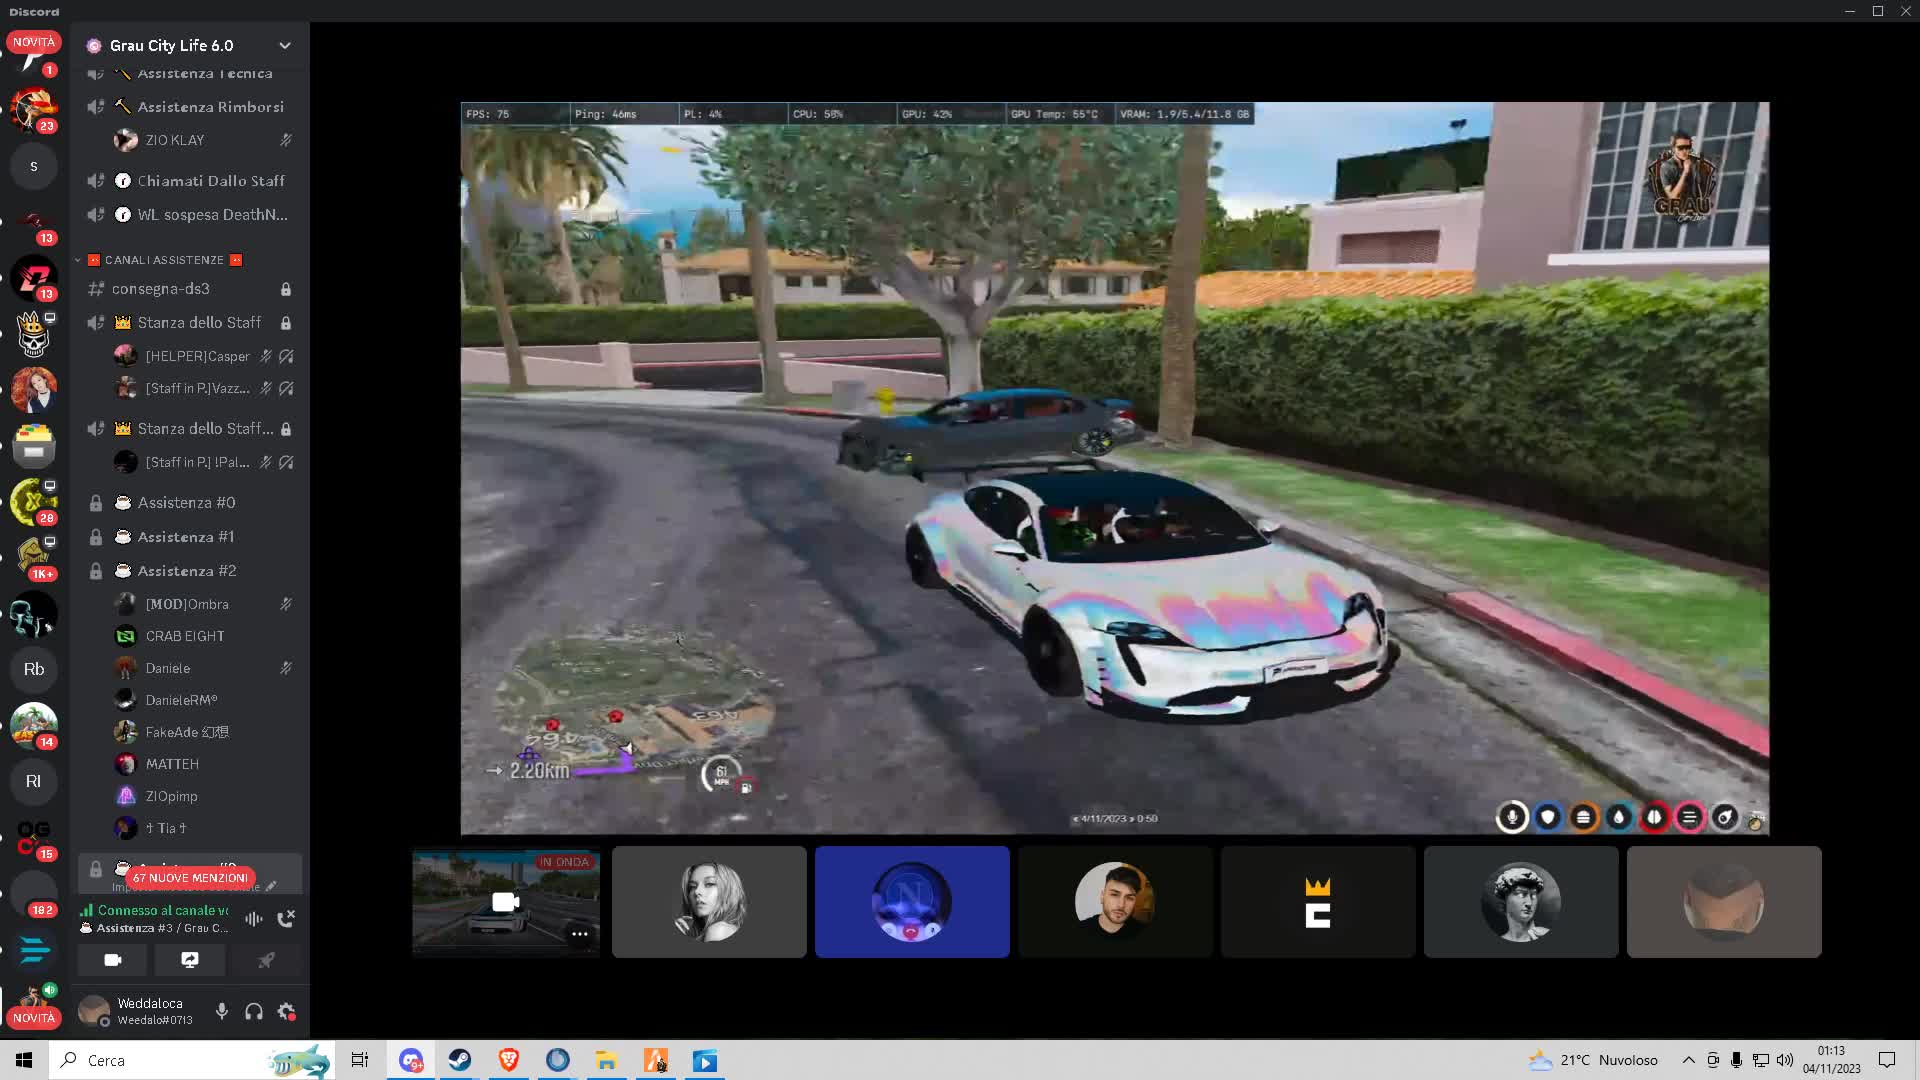Mute microphone next to Weddaloca

point(222,1011)
